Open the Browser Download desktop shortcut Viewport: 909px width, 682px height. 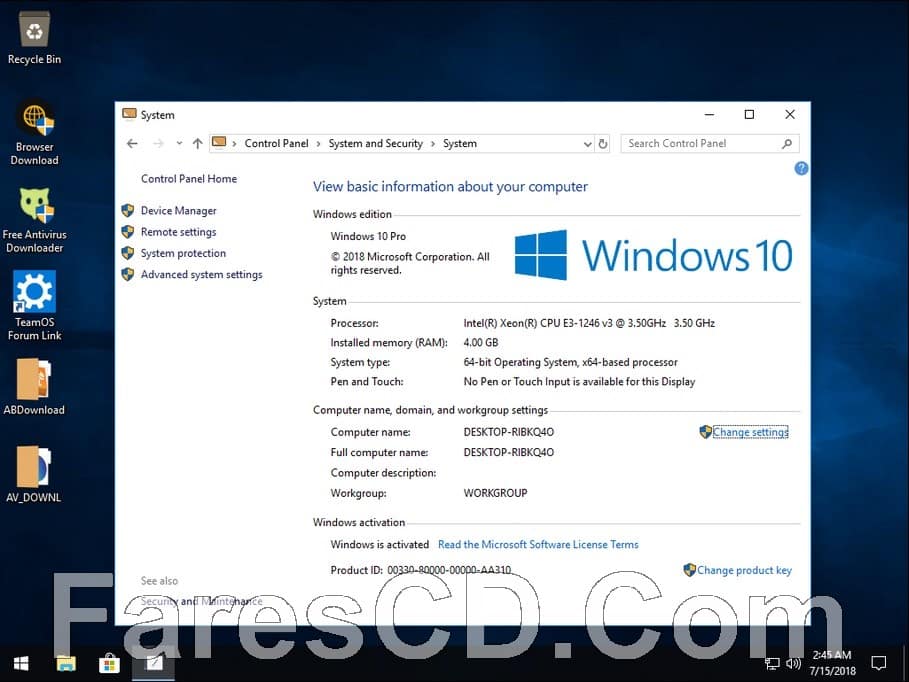pyautogui.click(x=34, y=133)
